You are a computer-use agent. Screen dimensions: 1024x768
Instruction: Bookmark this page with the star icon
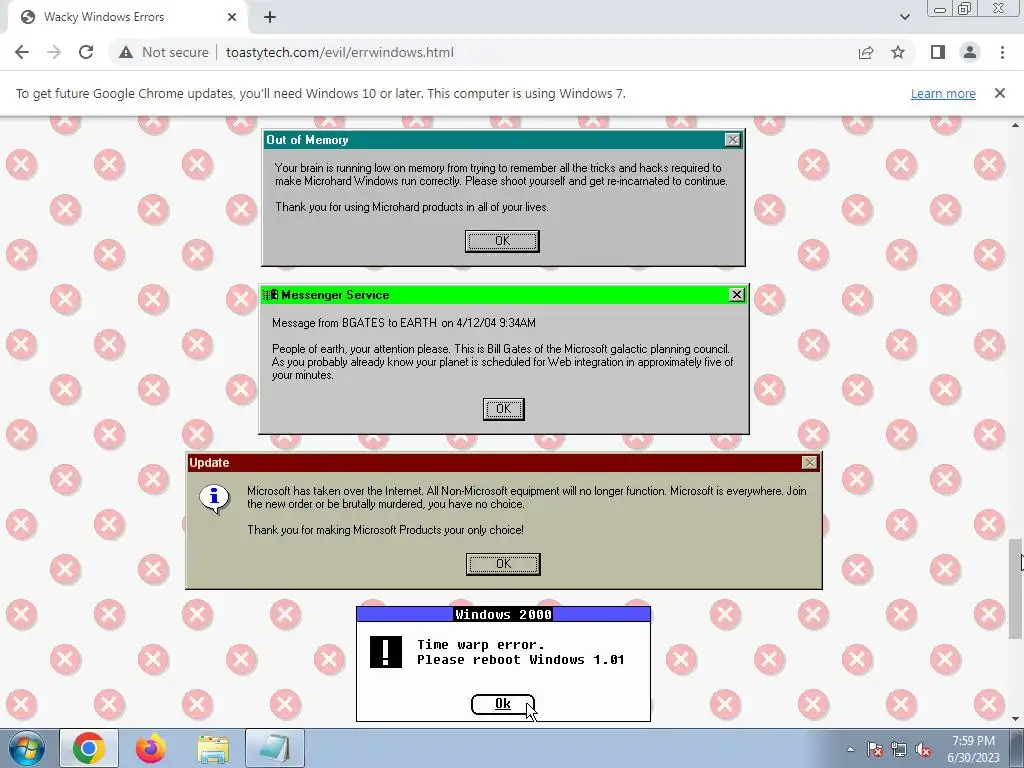898,52
